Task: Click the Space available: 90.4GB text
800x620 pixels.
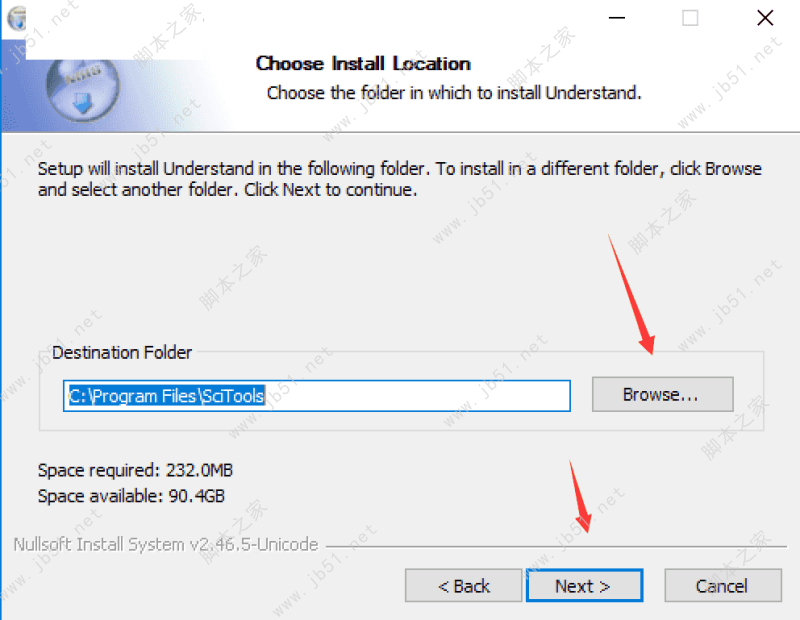Action: [131, 496]
